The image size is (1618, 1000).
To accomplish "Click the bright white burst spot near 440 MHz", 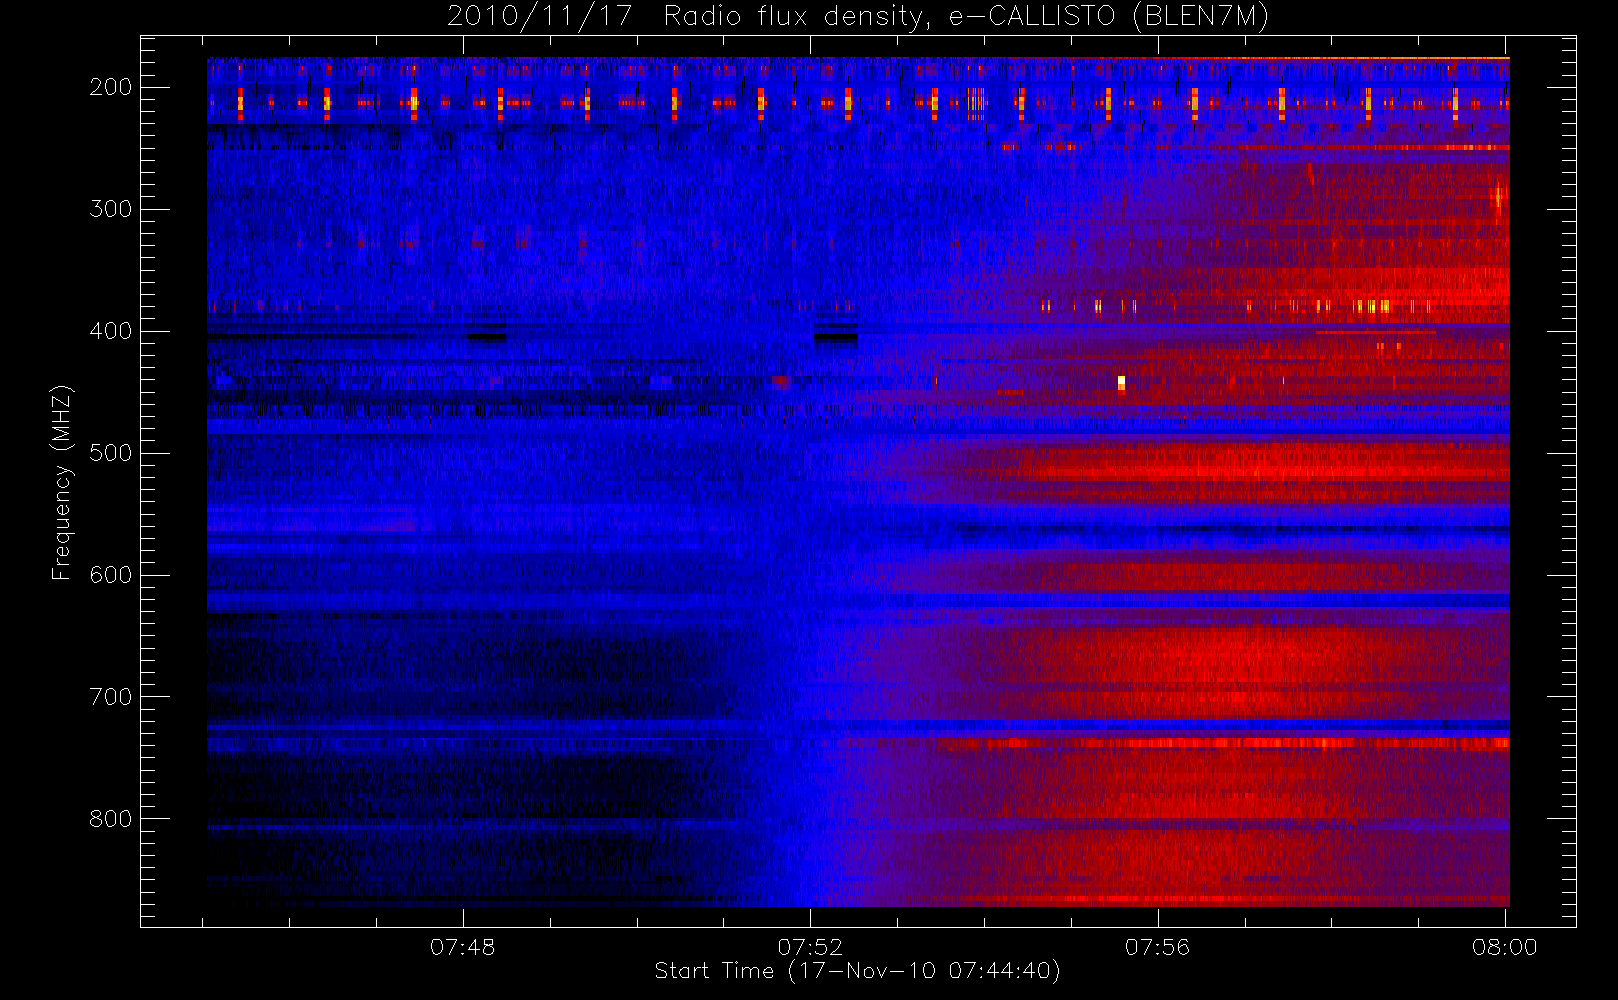I will tap(1121, 382).
